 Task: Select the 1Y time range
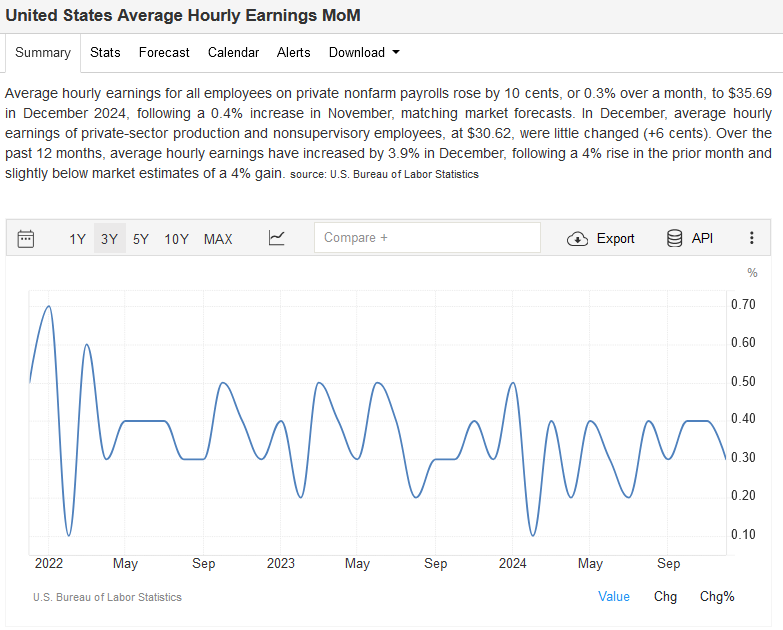77,238
